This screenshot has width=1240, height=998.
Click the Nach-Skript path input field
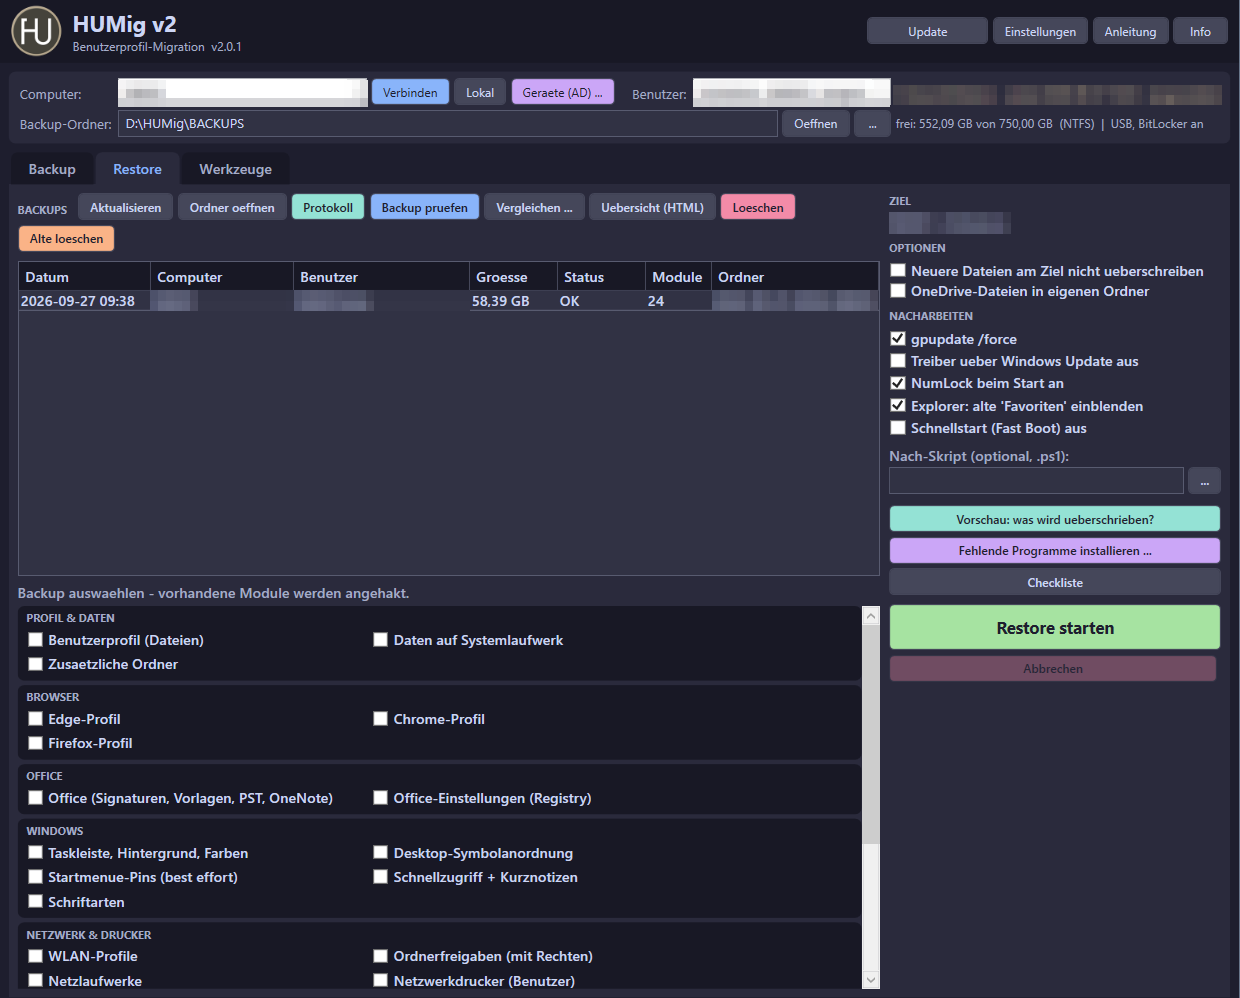tap(1036, 481)
